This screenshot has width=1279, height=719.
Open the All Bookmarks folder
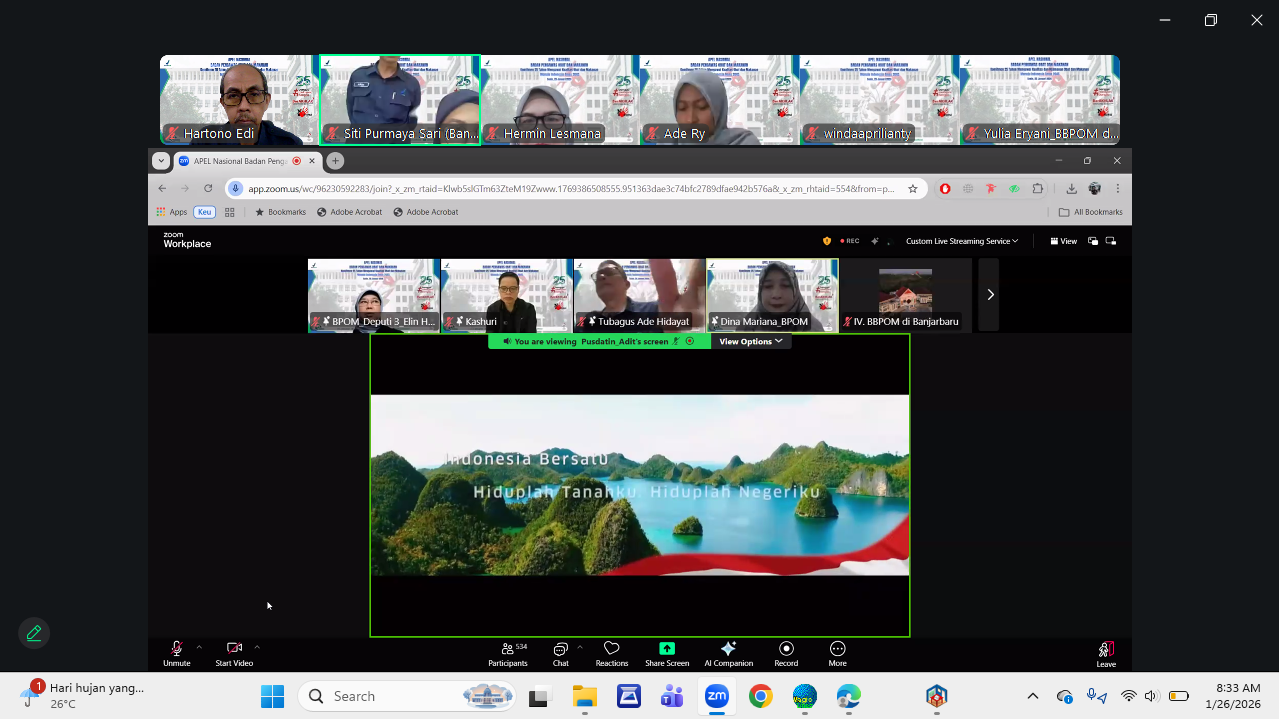click(1090, 212)
